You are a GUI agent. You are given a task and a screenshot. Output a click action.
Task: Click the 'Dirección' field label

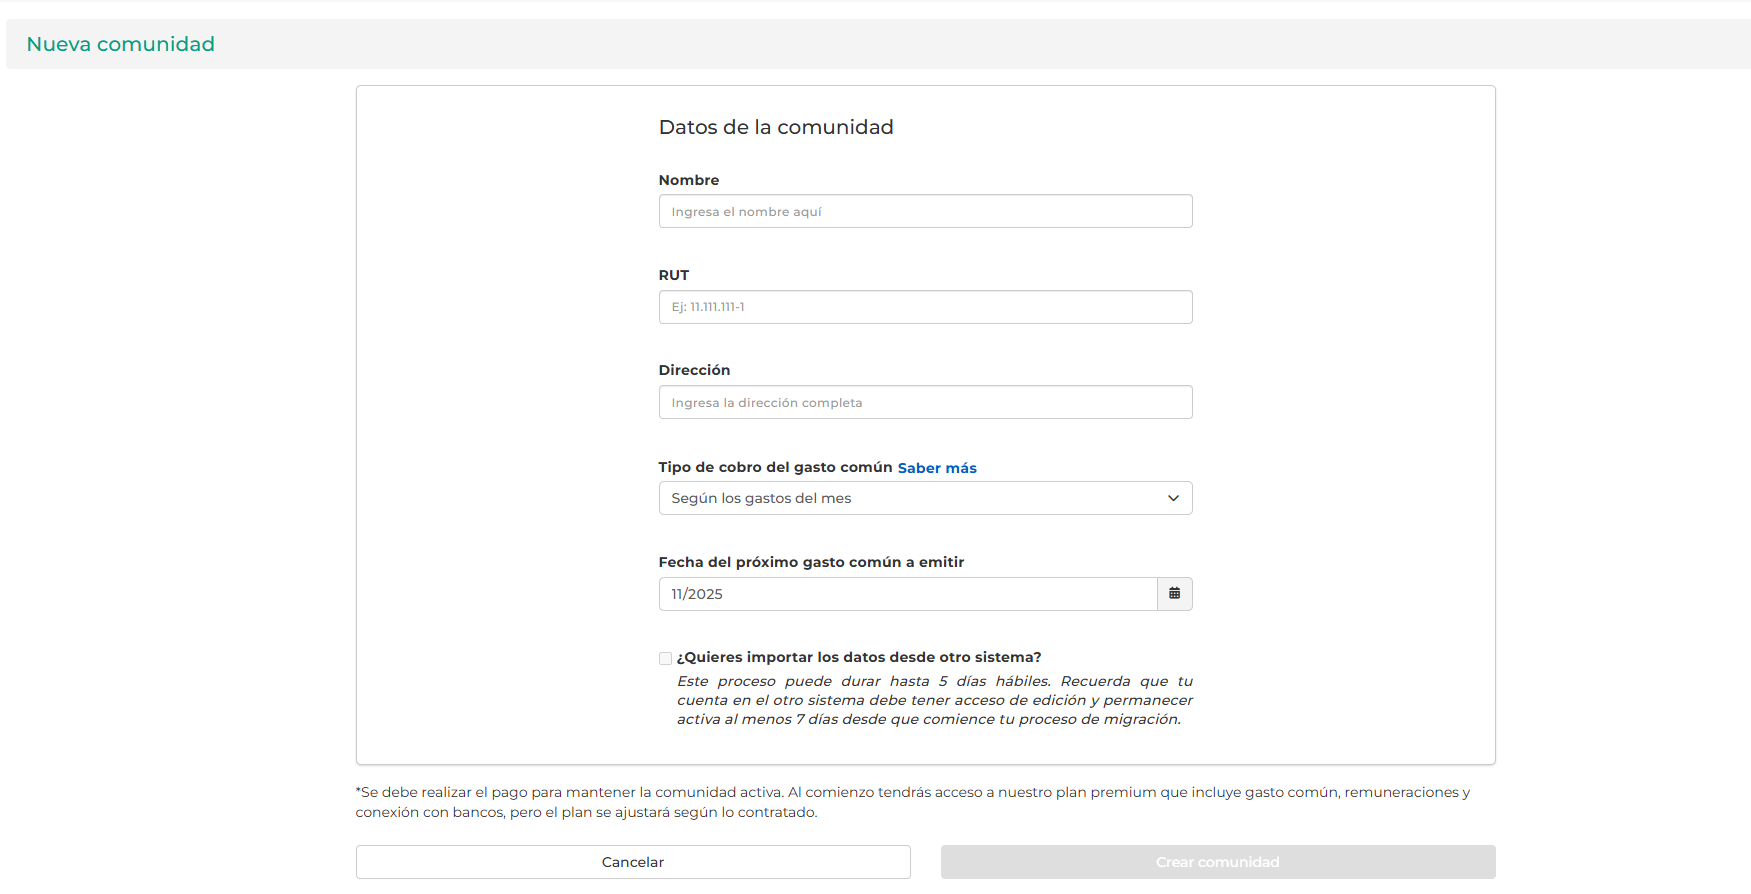tap(694, 370)
